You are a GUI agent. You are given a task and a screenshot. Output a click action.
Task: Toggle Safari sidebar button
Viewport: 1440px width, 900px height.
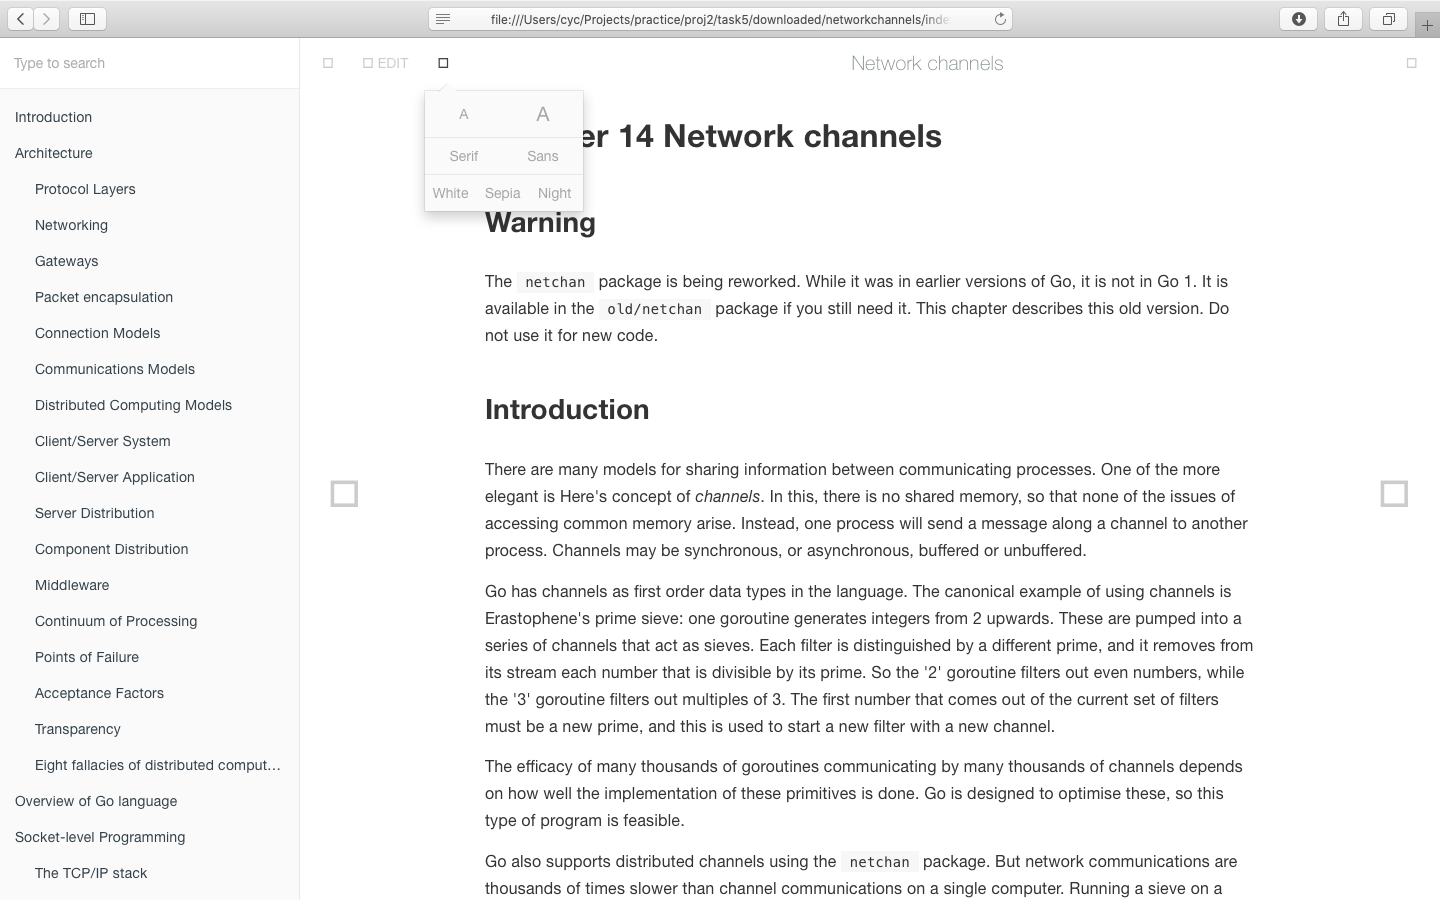(x=87, y=19)
